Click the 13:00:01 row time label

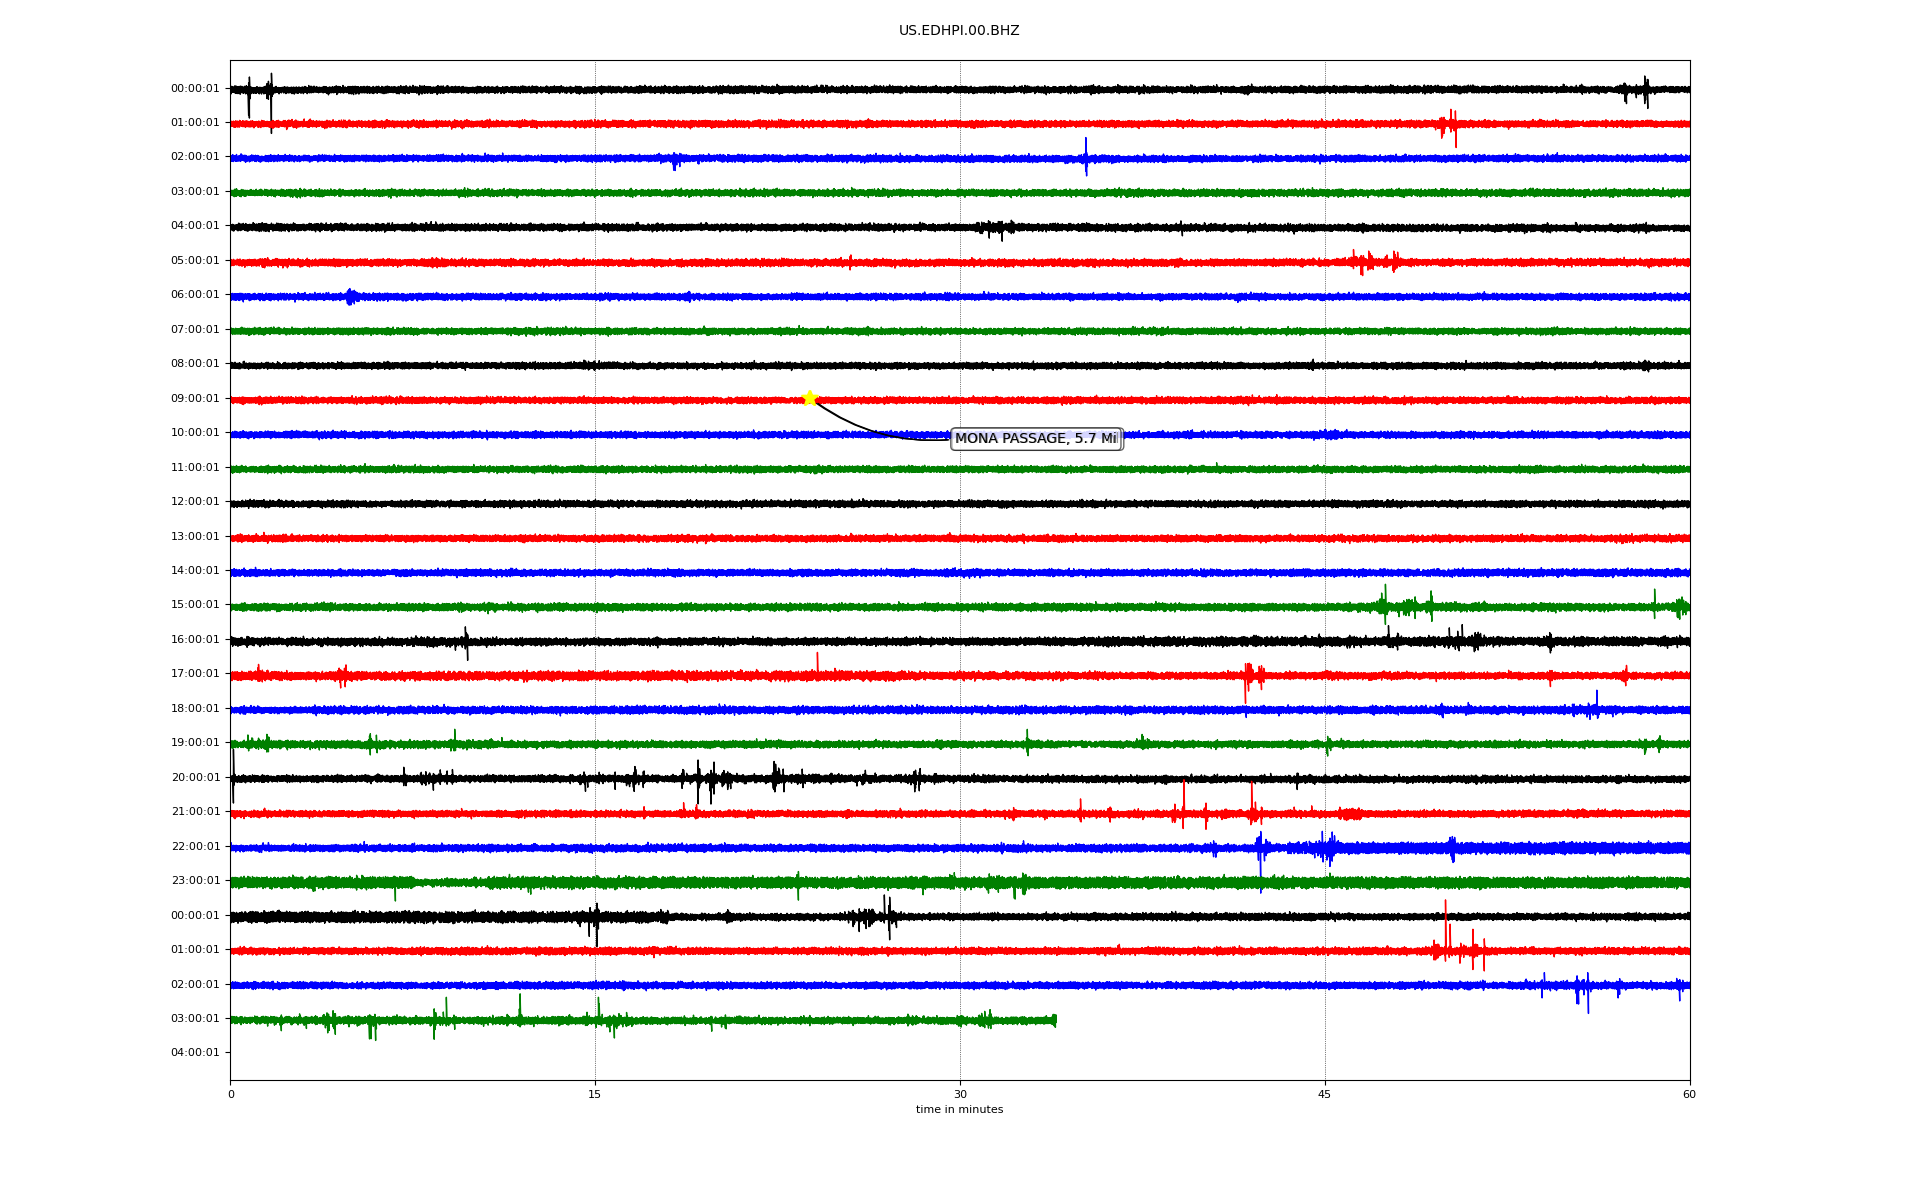(x=195, y=537)
